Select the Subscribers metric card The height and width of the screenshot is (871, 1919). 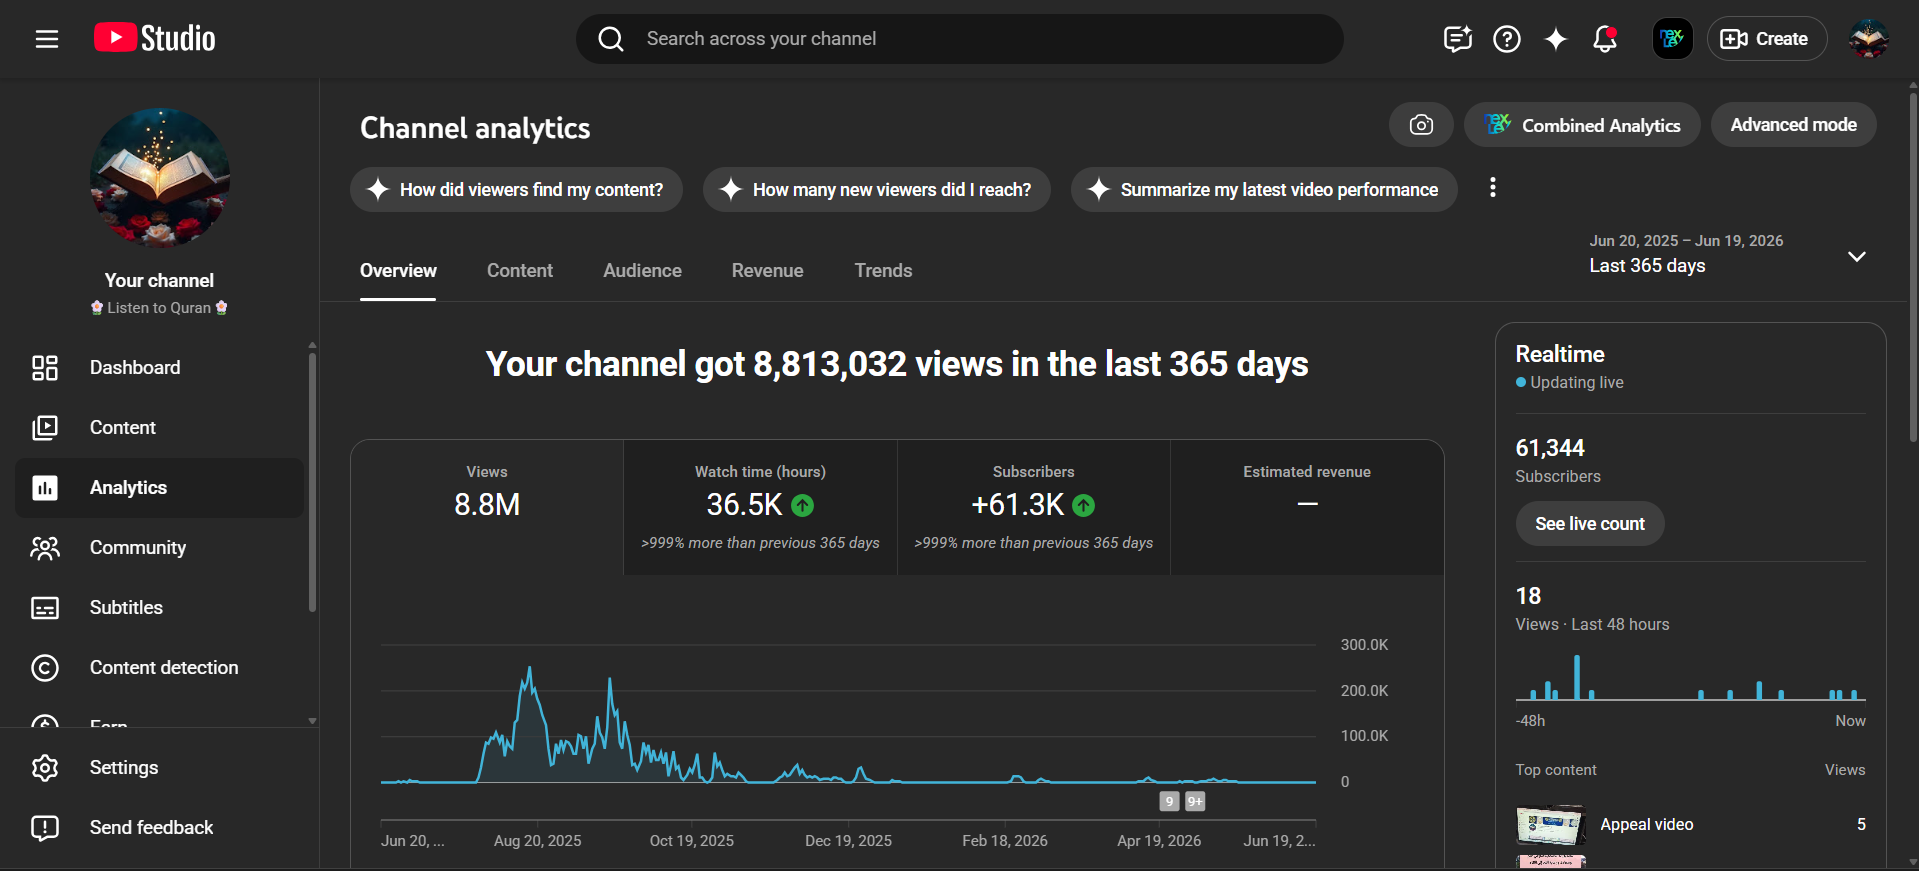[x=1033, y=507]
